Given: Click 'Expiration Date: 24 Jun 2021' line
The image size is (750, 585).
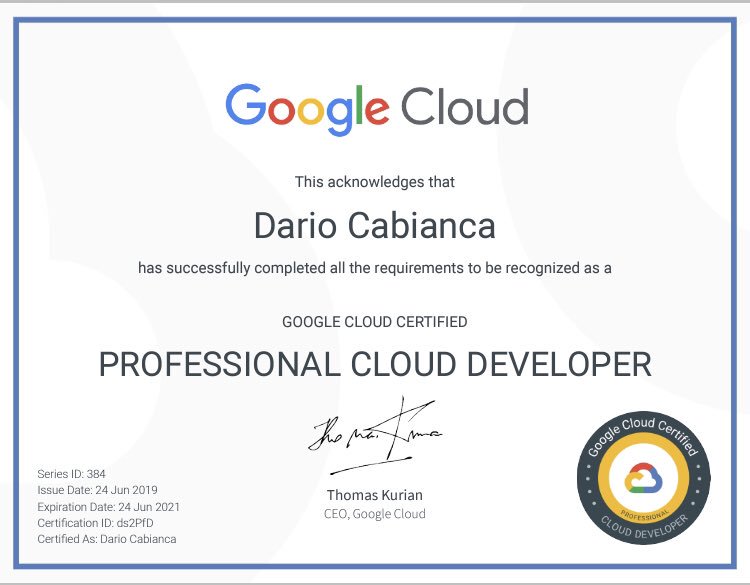Looking at the screenshot, I should 109,507.
